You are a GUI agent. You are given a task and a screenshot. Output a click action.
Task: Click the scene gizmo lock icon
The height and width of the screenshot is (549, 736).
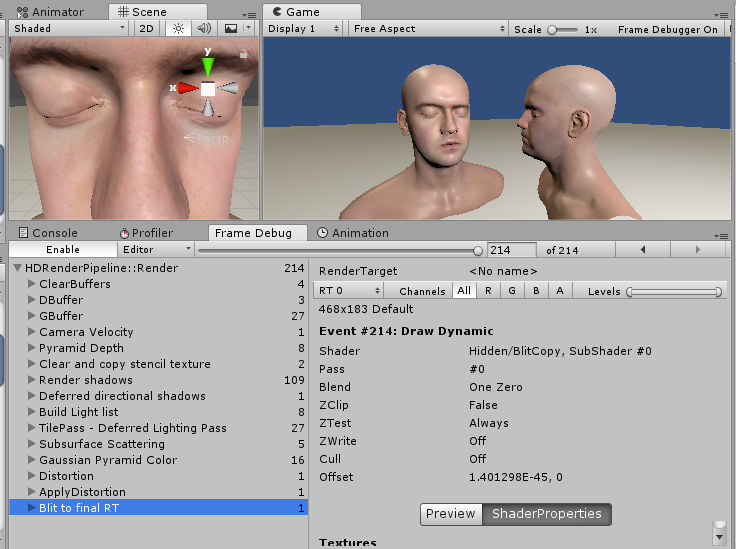[243, 53]
